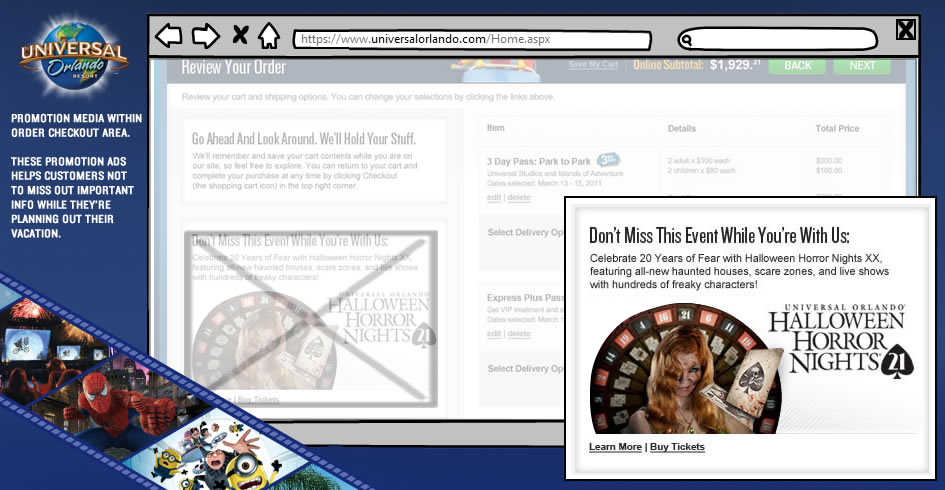The image size is (945, 490).
Task: Click the Total Price column header
Action: point(837,128)
